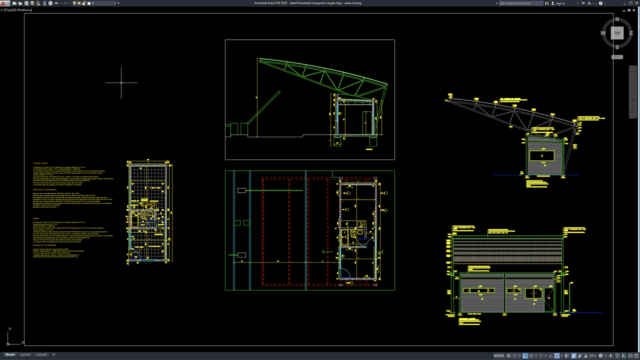Expand polar tracking angle dropdown arrow

(536, 356)
